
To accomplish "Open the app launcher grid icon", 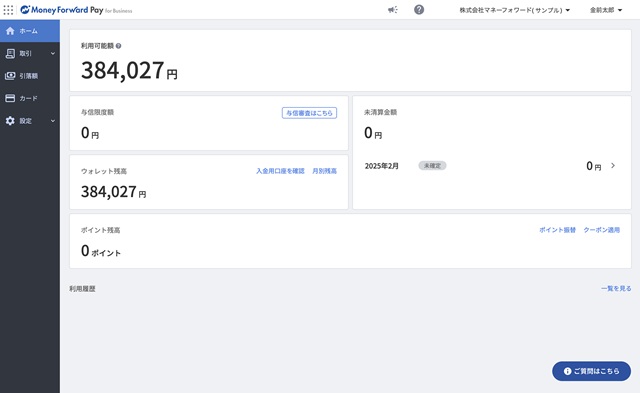I will tap(8, 10).
